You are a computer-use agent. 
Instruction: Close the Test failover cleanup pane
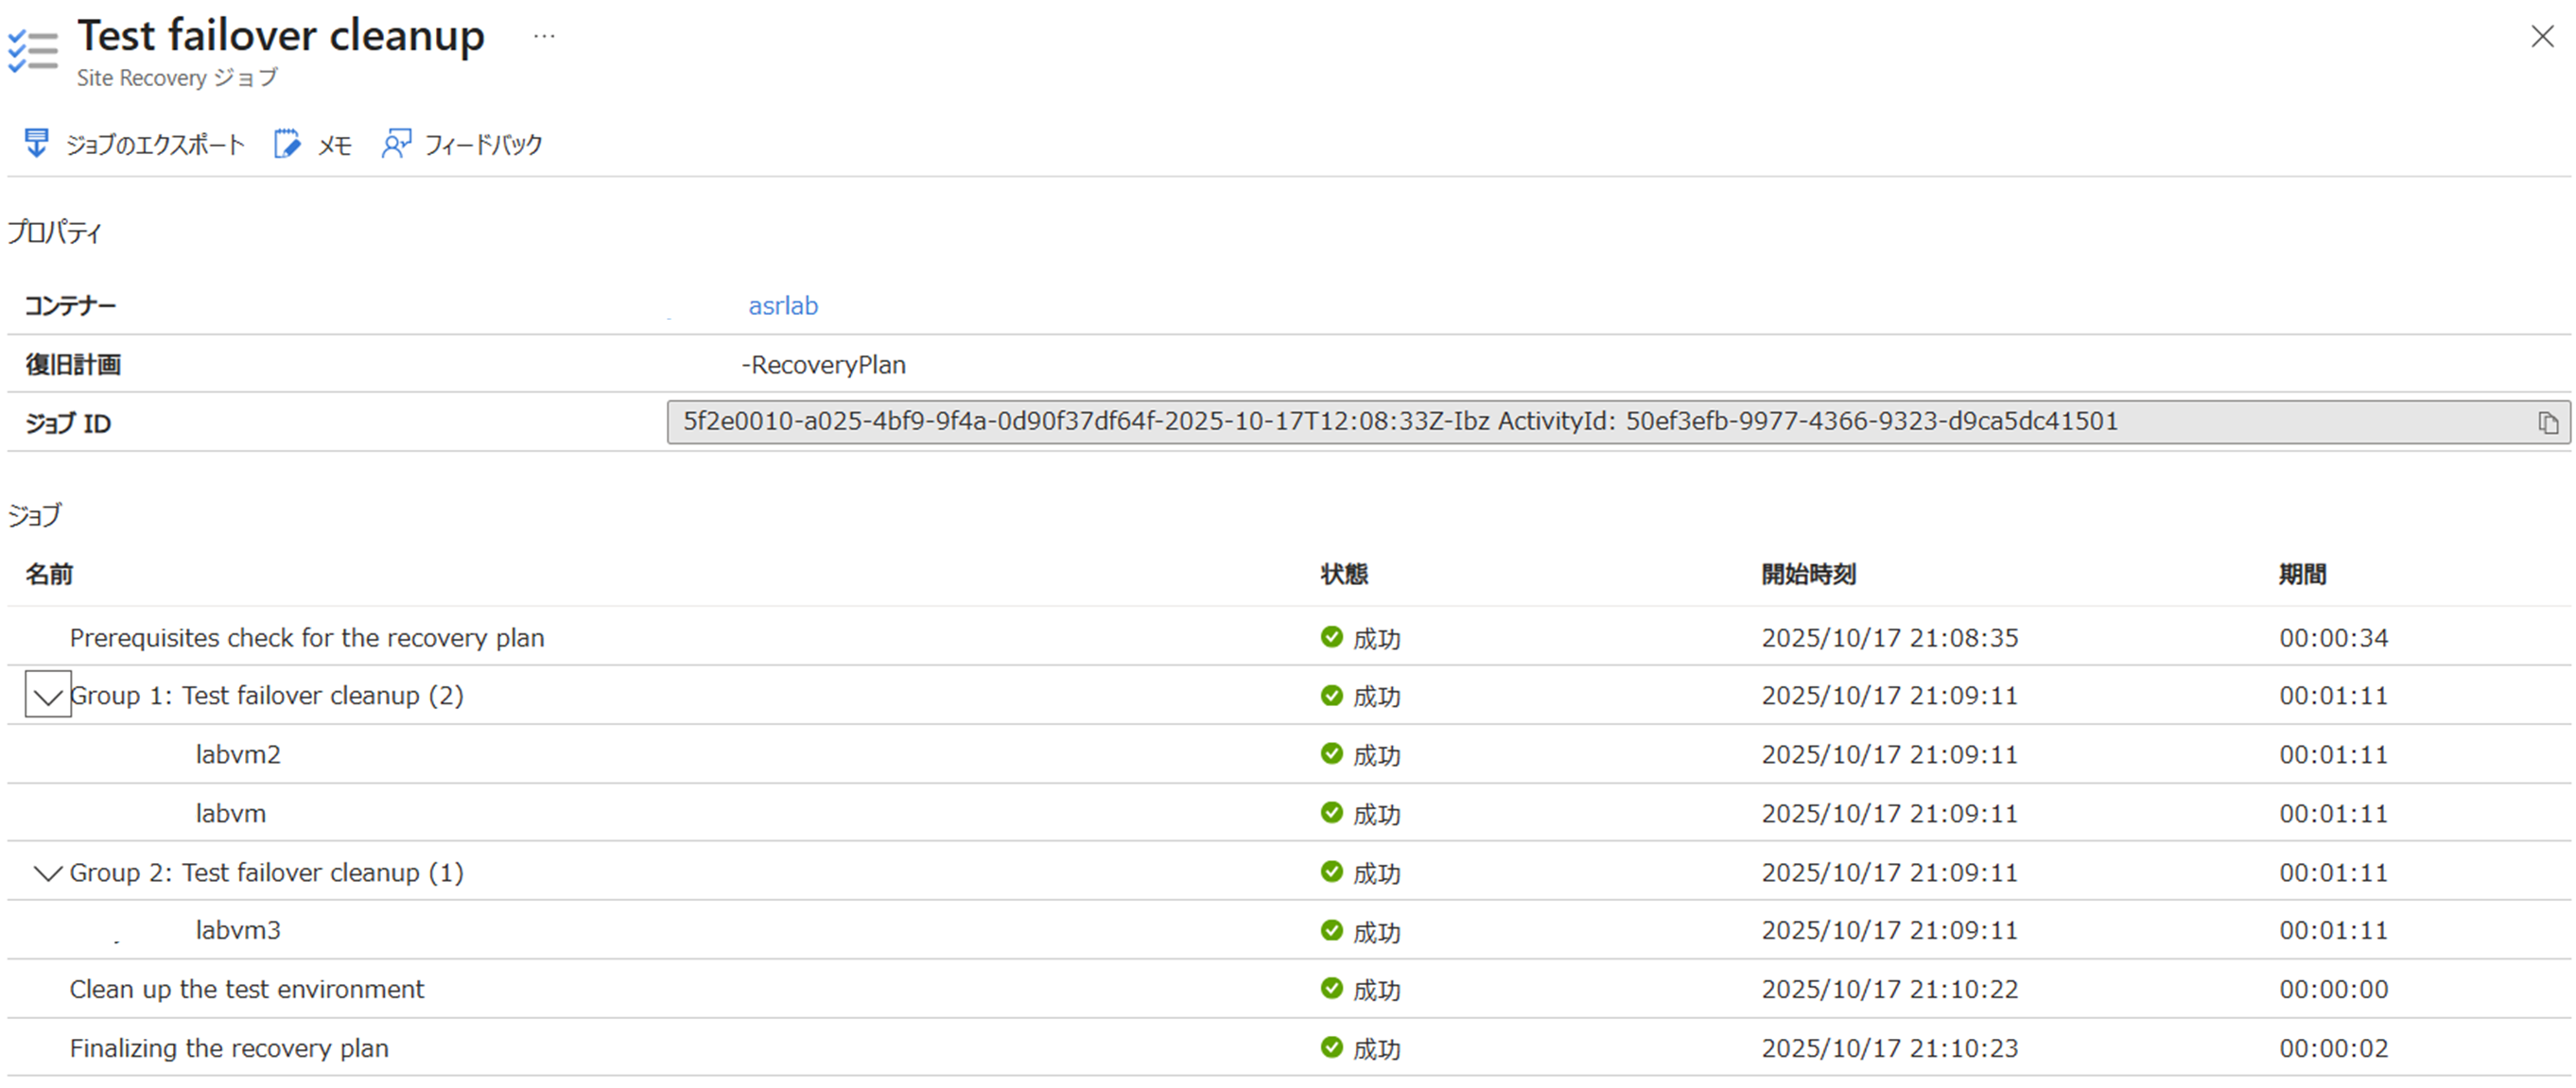2542,37
